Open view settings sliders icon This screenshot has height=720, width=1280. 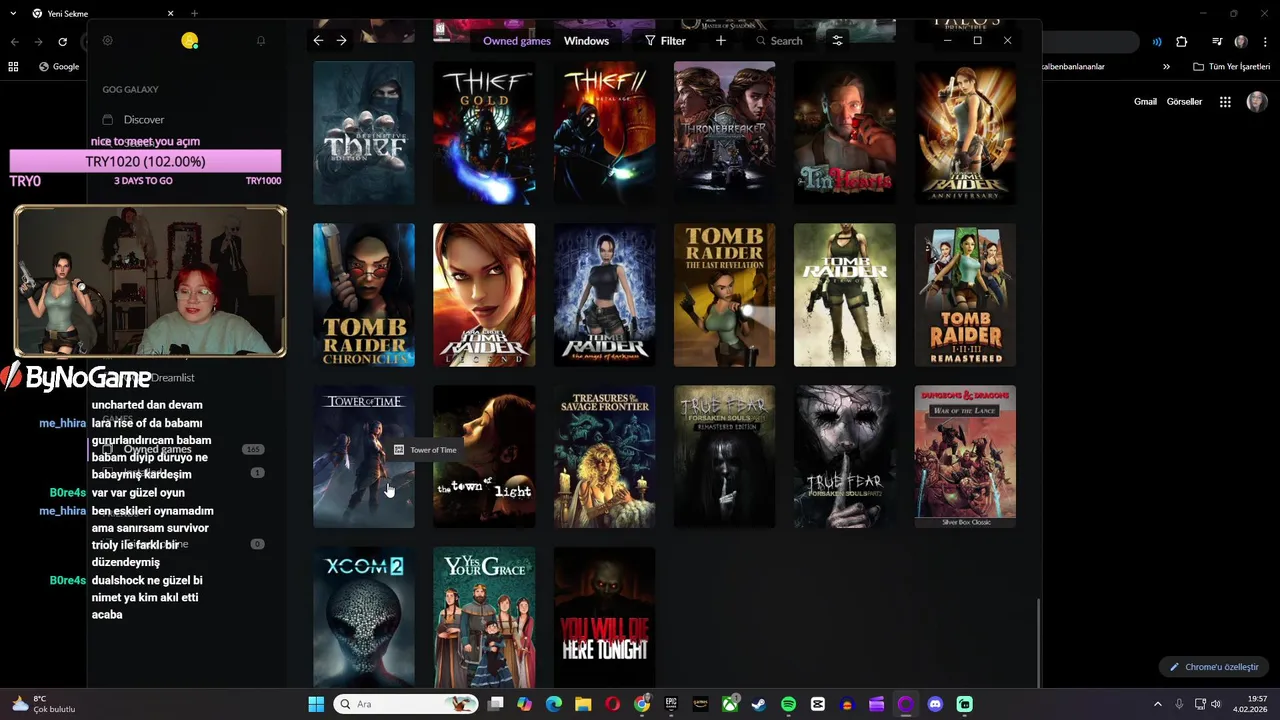[x=838, y=41]
